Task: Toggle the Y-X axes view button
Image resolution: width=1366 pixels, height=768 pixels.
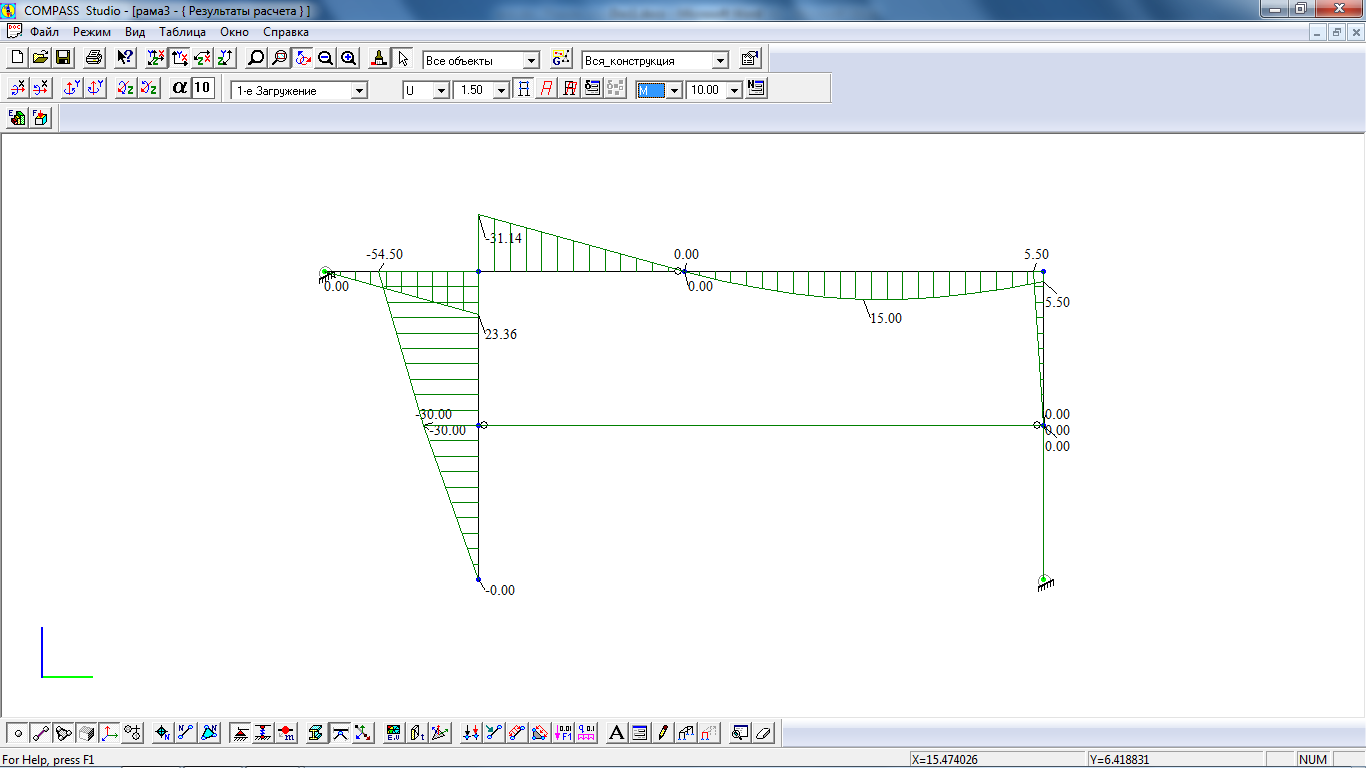Action: click(180, 58)
